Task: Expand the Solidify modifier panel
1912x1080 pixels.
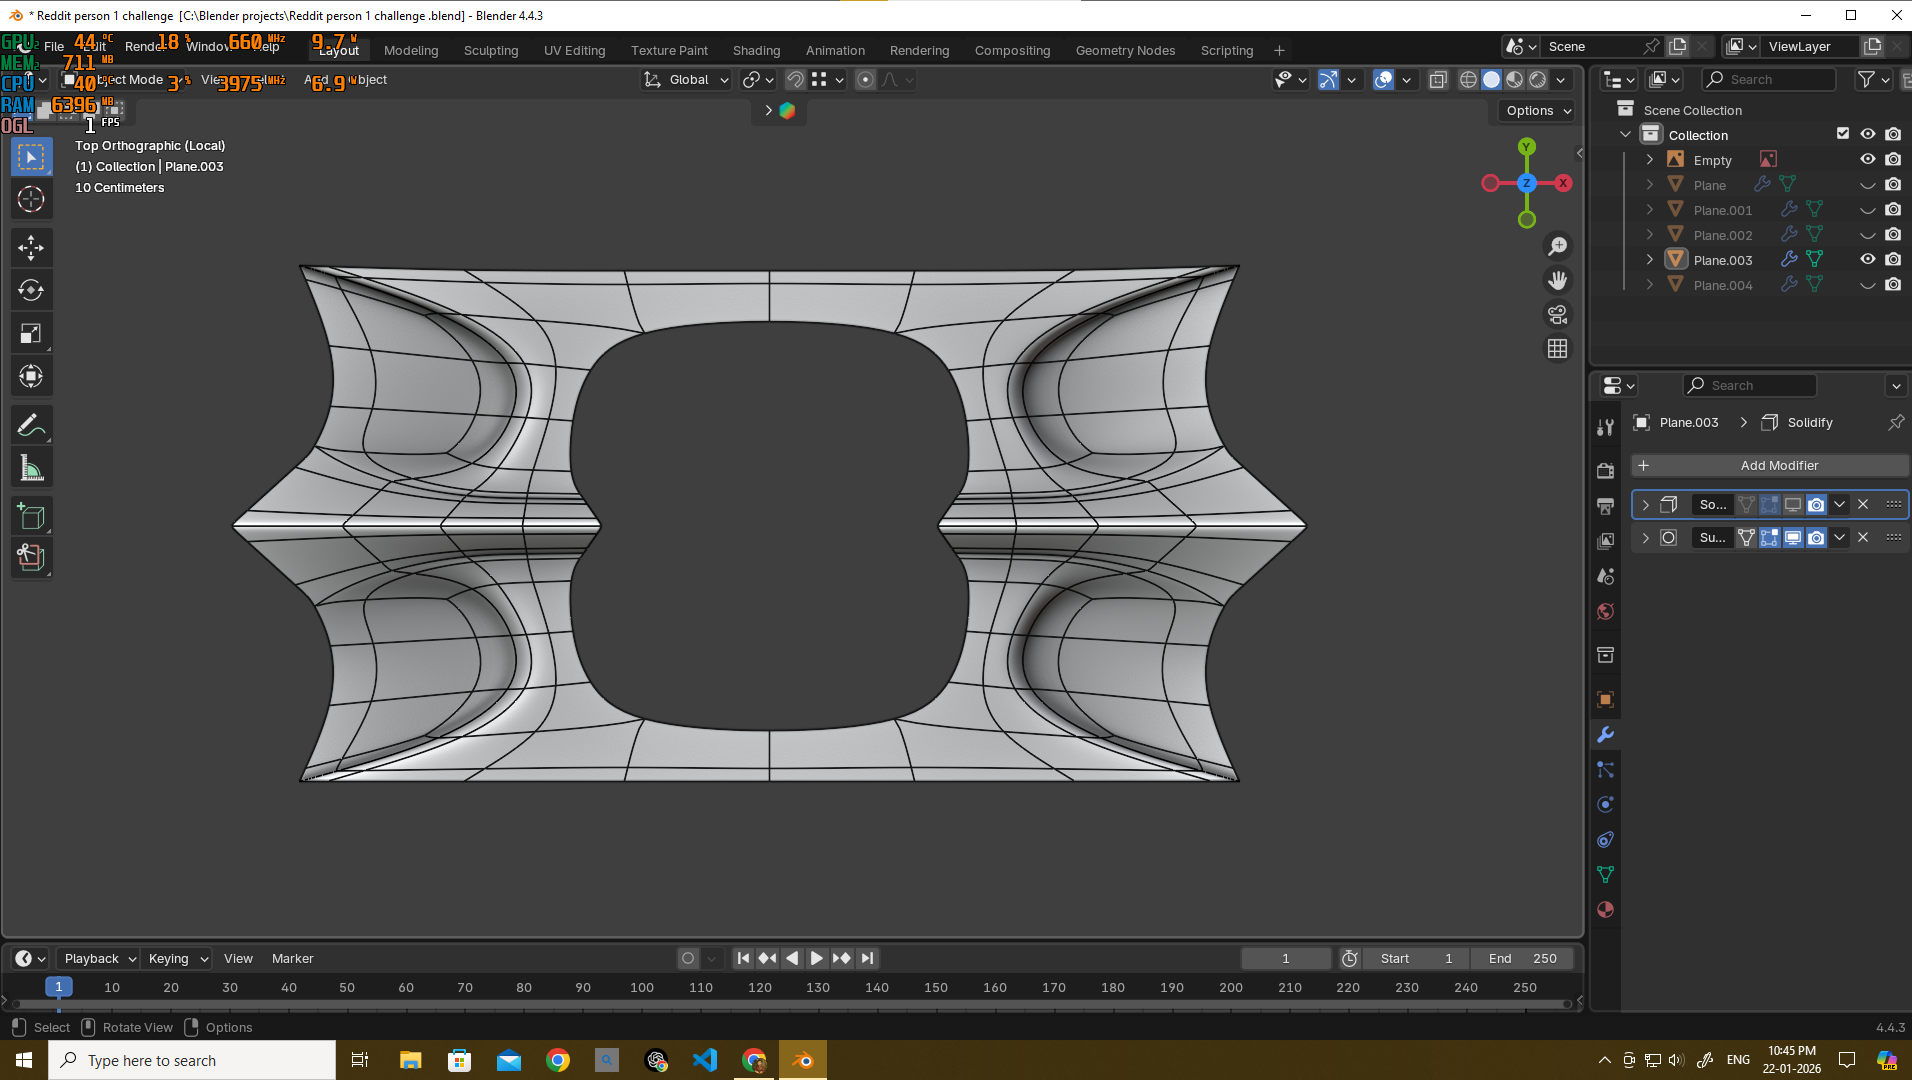Action: tap(1645, 505)
